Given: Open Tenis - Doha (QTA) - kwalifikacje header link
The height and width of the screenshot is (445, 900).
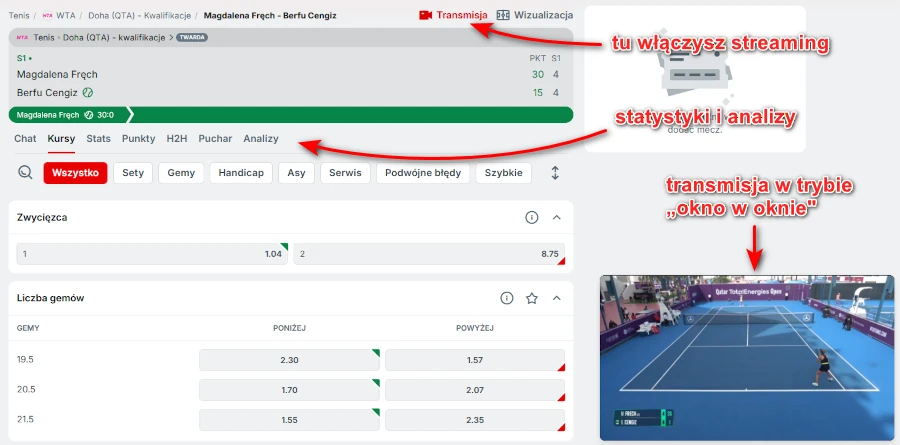Looking at the screenshot, I should [99, 37].
